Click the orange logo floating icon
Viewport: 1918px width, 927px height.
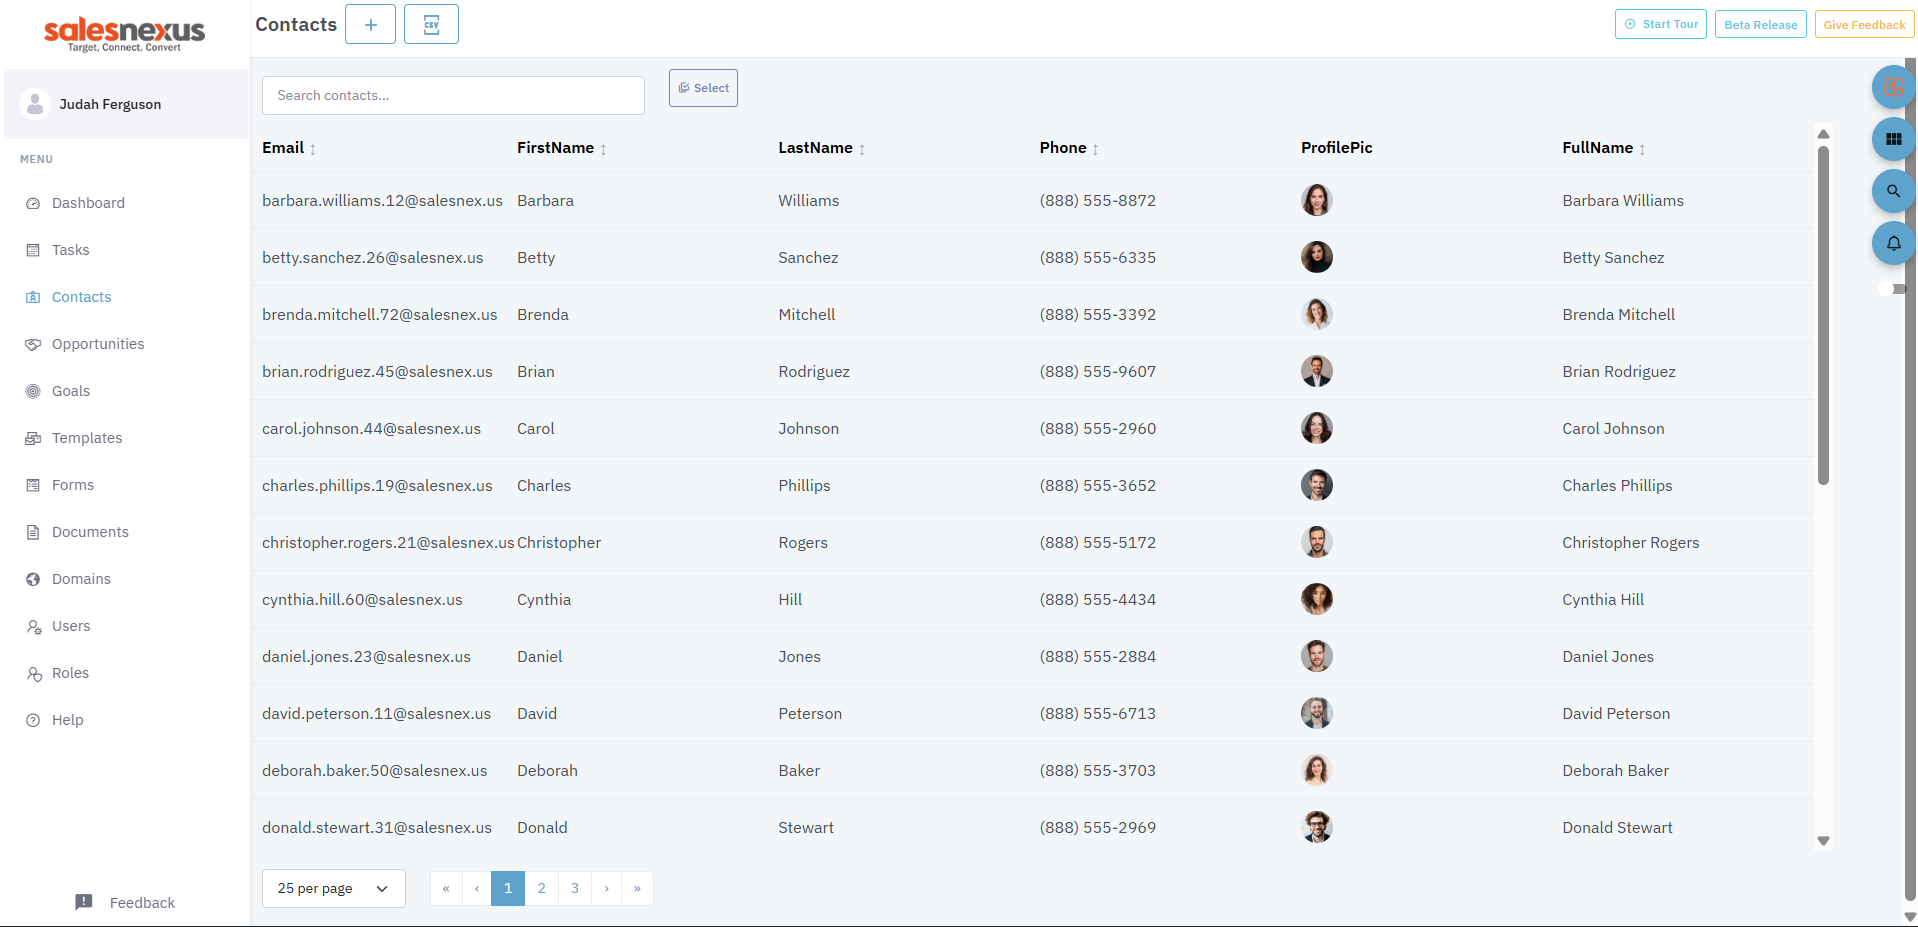[x=1893, y=88]
